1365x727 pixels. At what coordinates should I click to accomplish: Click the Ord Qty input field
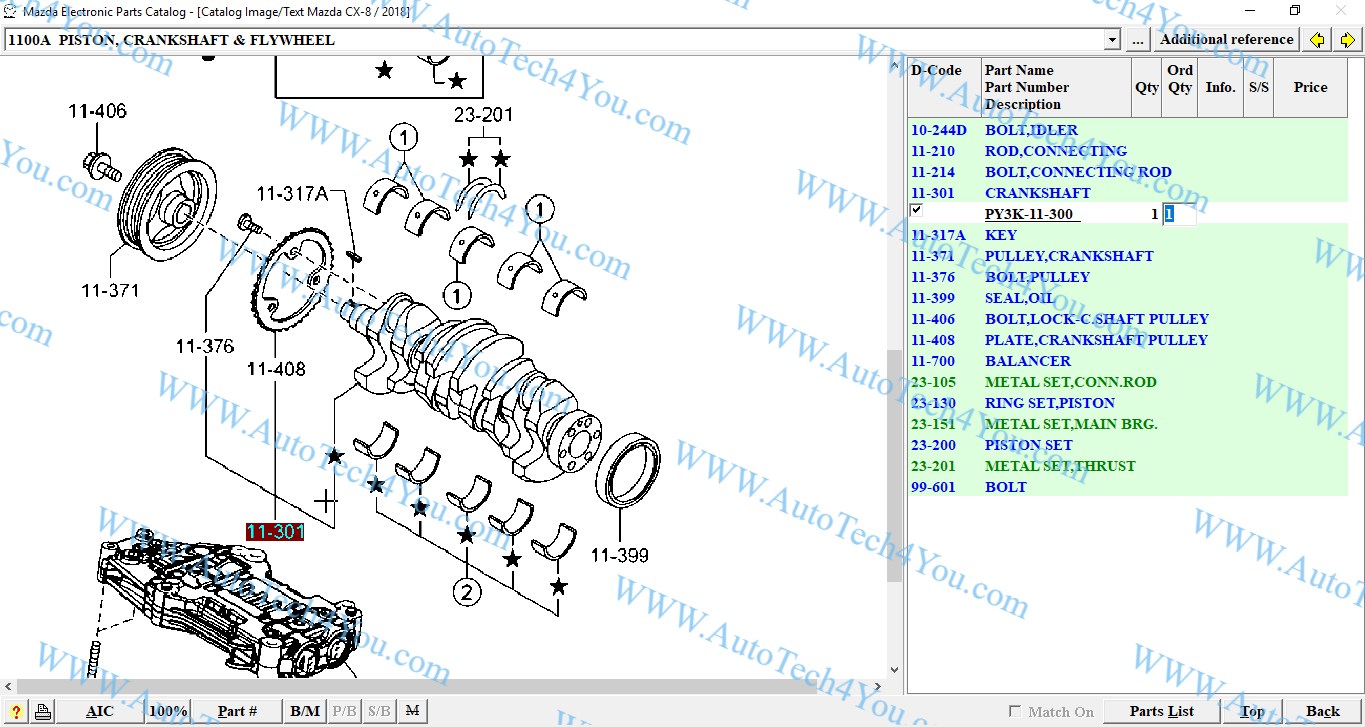pyautogui.click(x=1179, y=214)
